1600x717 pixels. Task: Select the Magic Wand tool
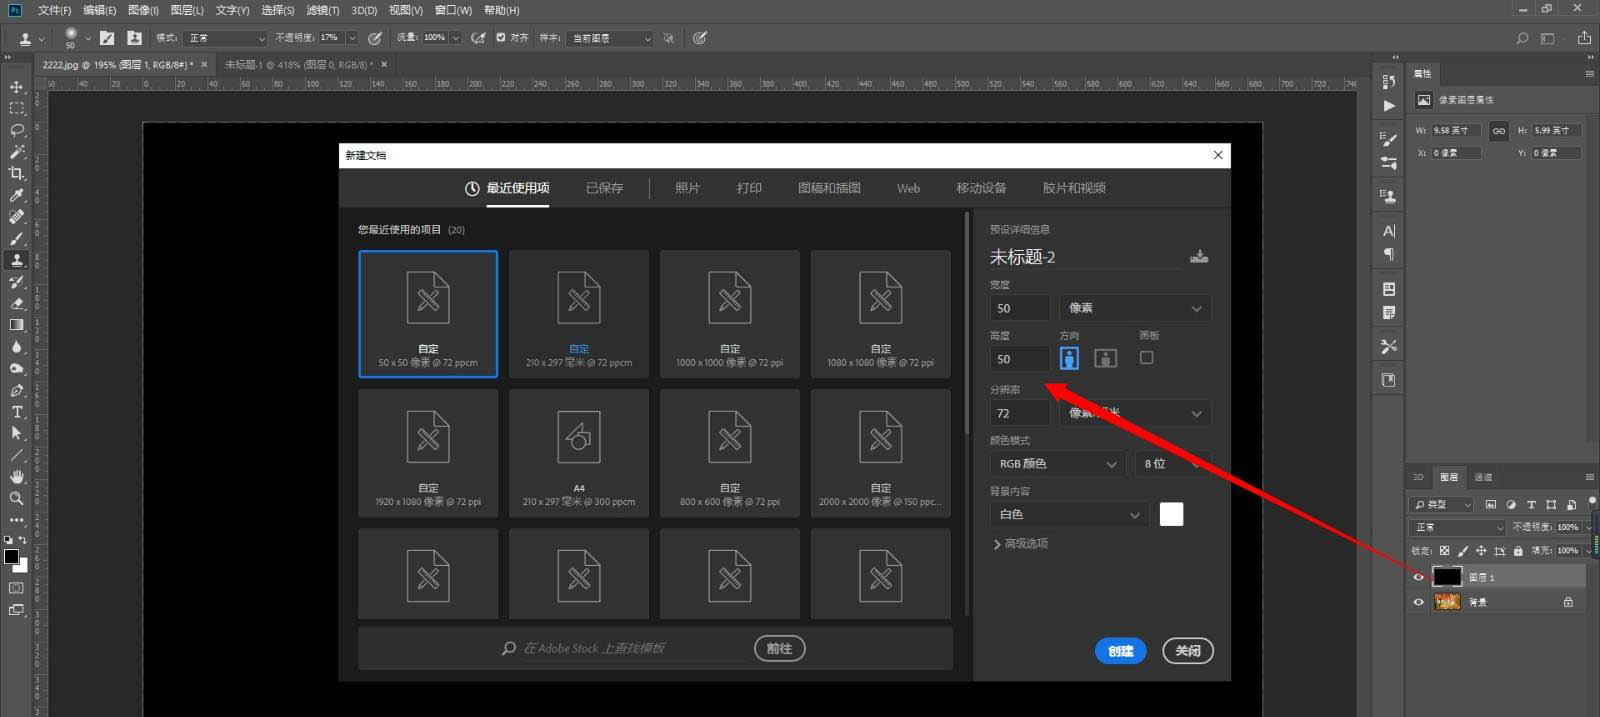pyautogui.click(x=17, y=152)
